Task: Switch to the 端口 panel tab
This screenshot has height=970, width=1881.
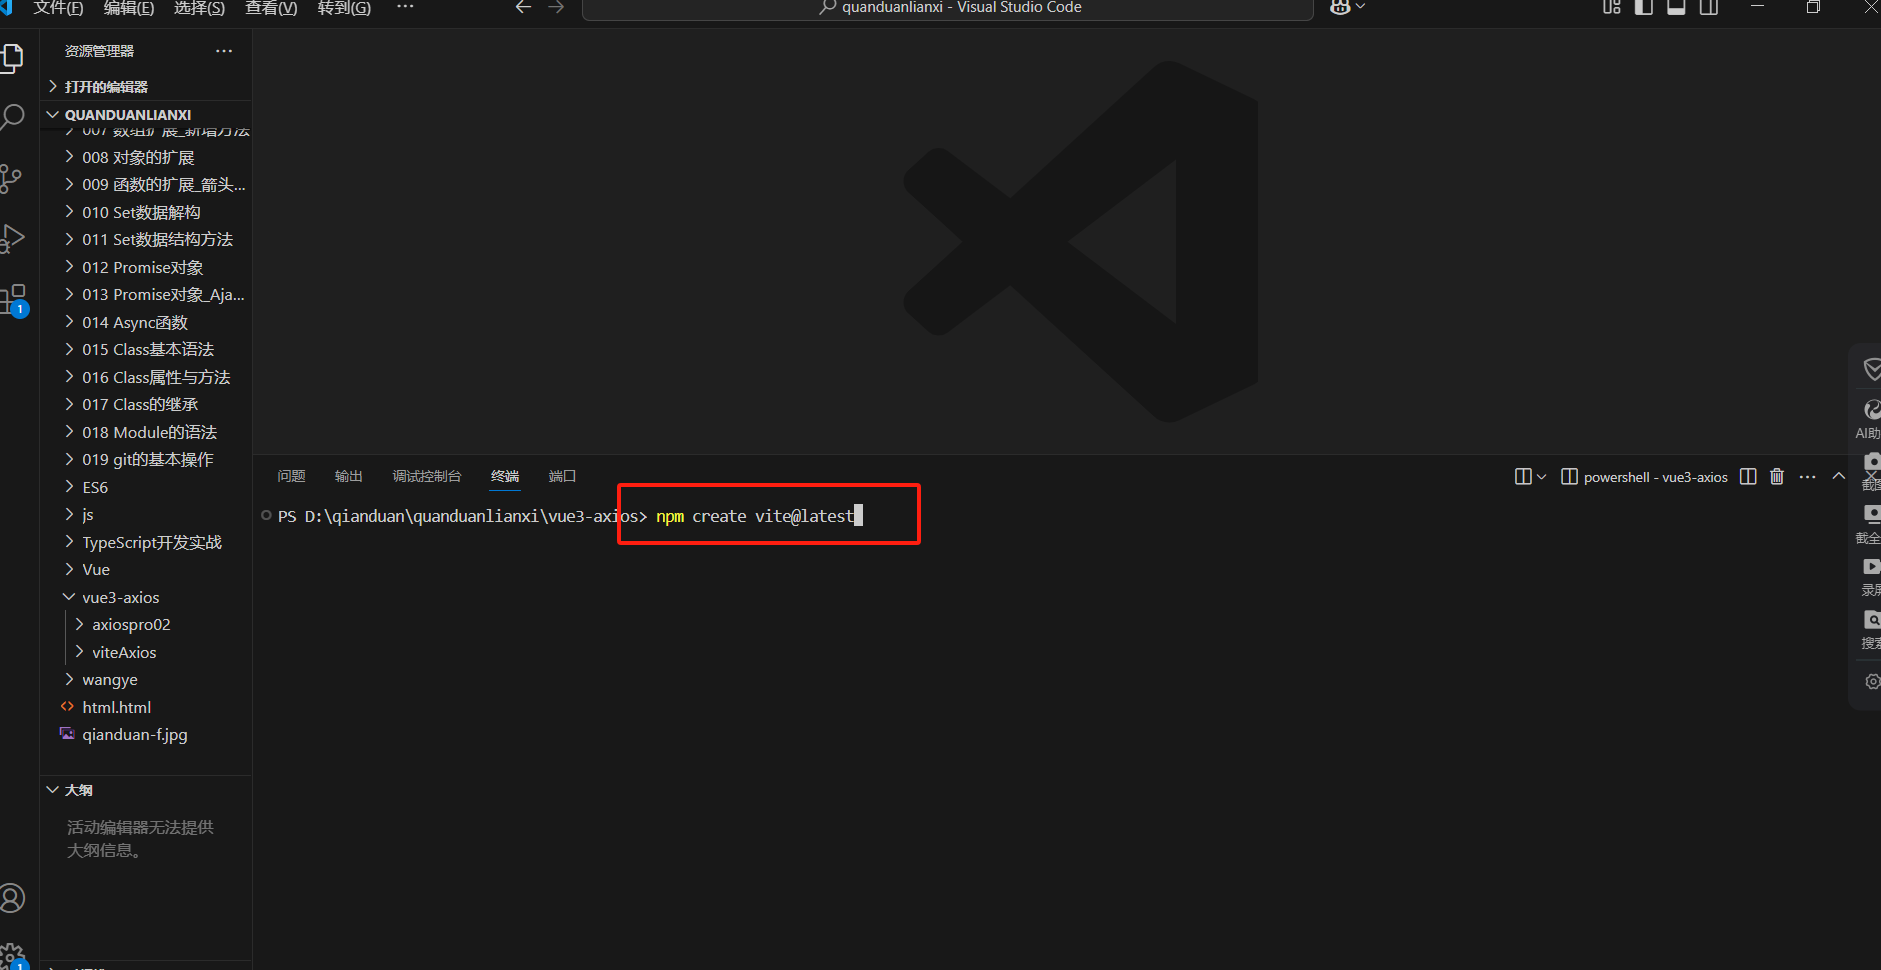Action: point(562,476)
